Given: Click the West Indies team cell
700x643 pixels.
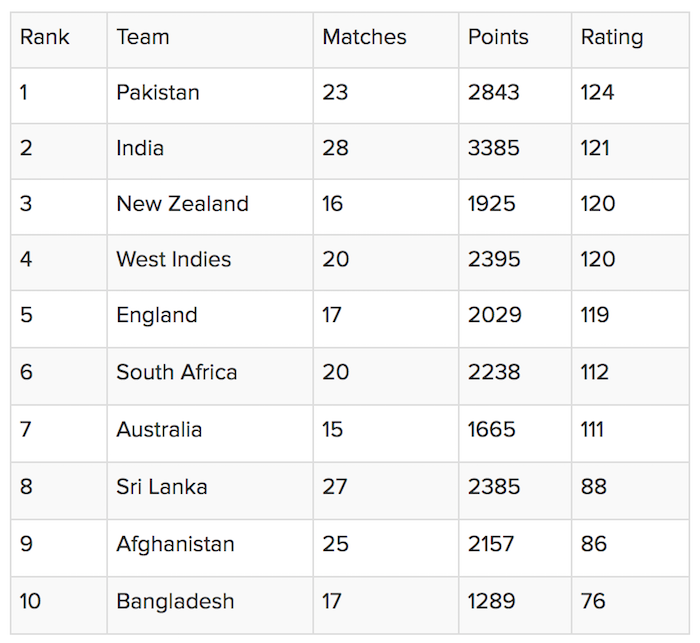Looking at the screenshot, I should click(x=173, y=260).
